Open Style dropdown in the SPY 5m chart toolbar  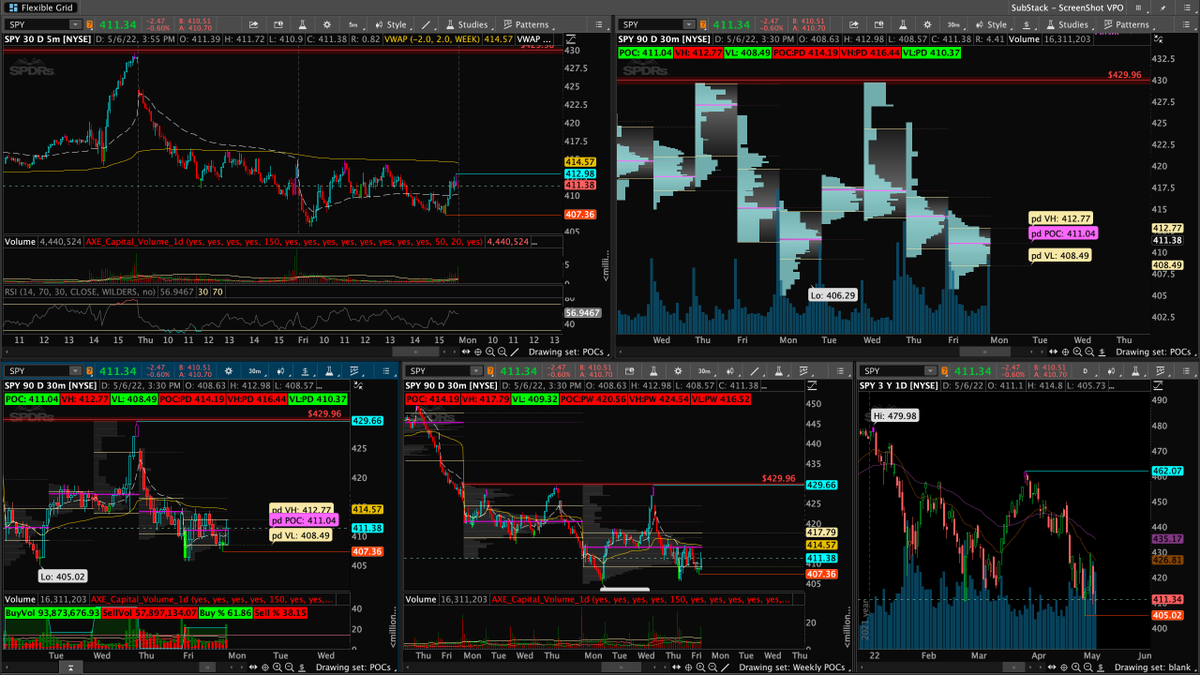pos(393,24)
